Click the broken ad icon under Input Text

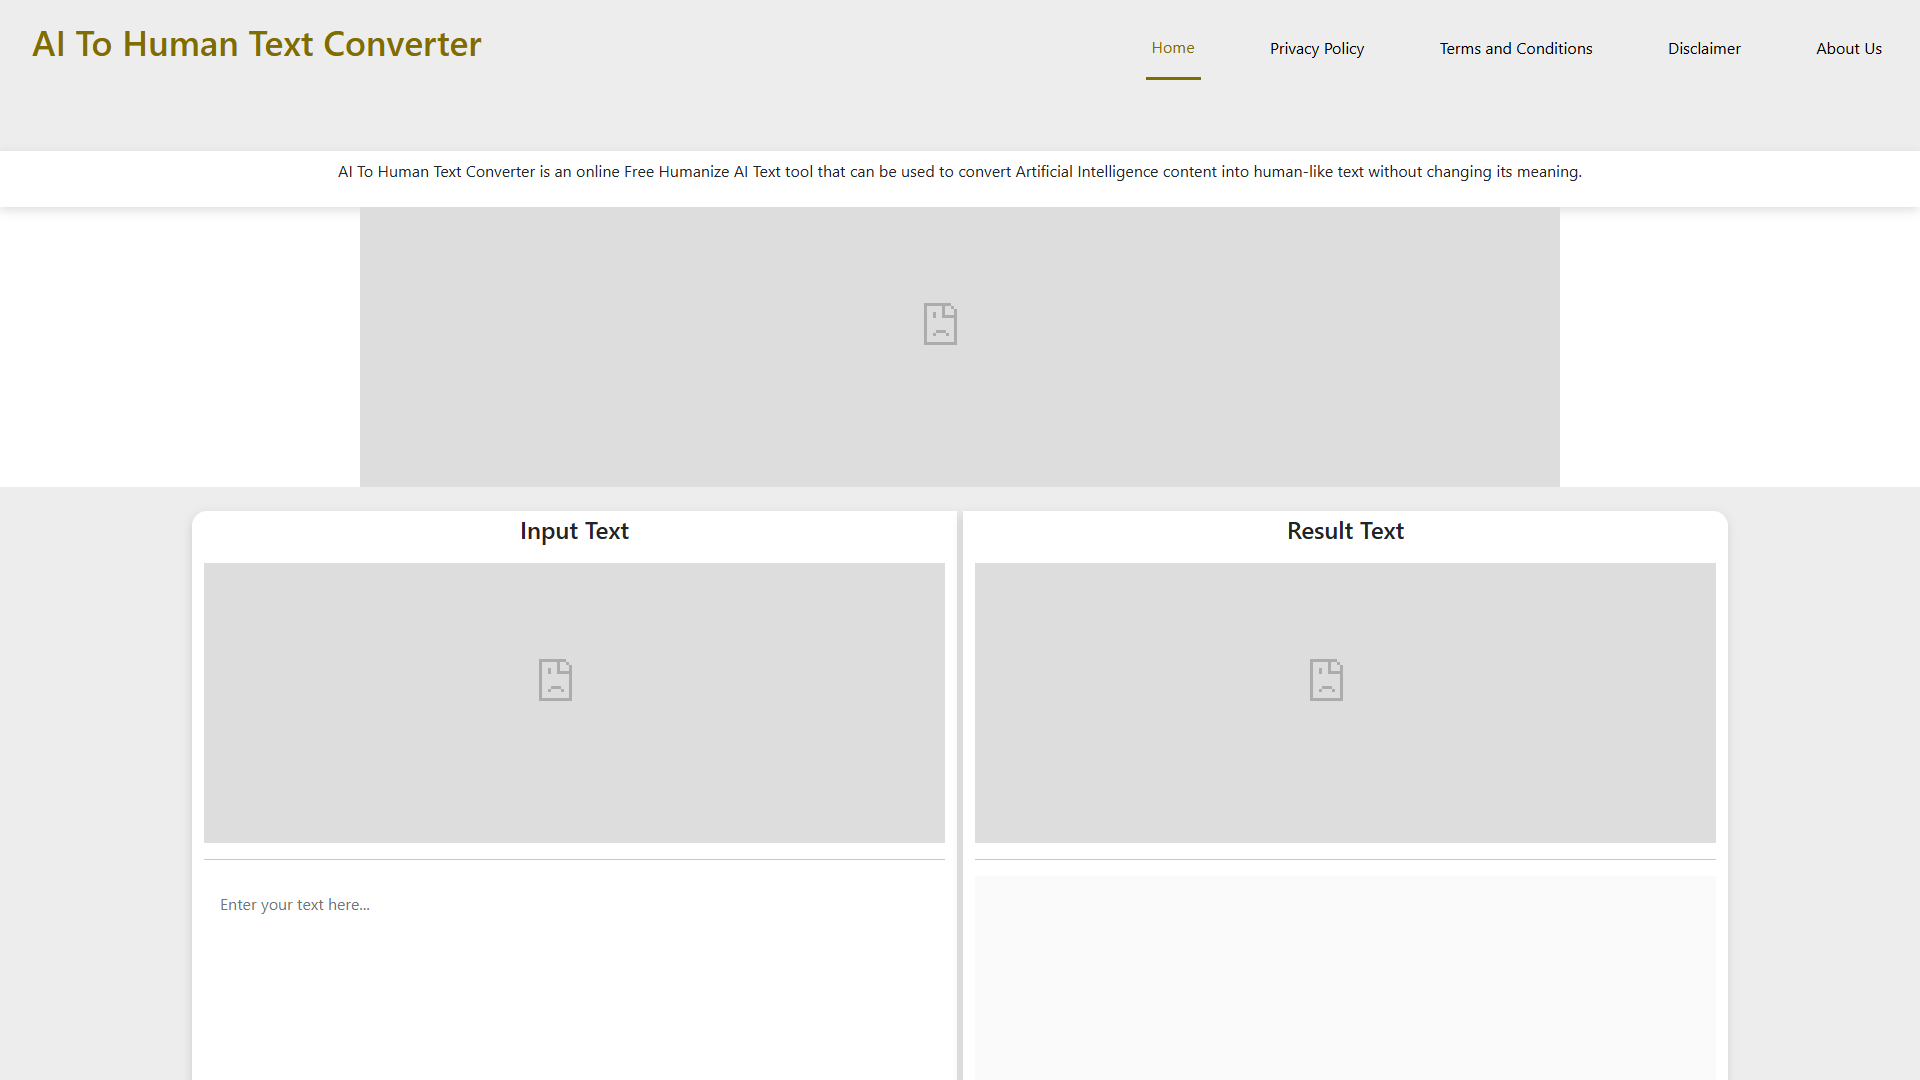pyautogui.click(x=555, y=680)
